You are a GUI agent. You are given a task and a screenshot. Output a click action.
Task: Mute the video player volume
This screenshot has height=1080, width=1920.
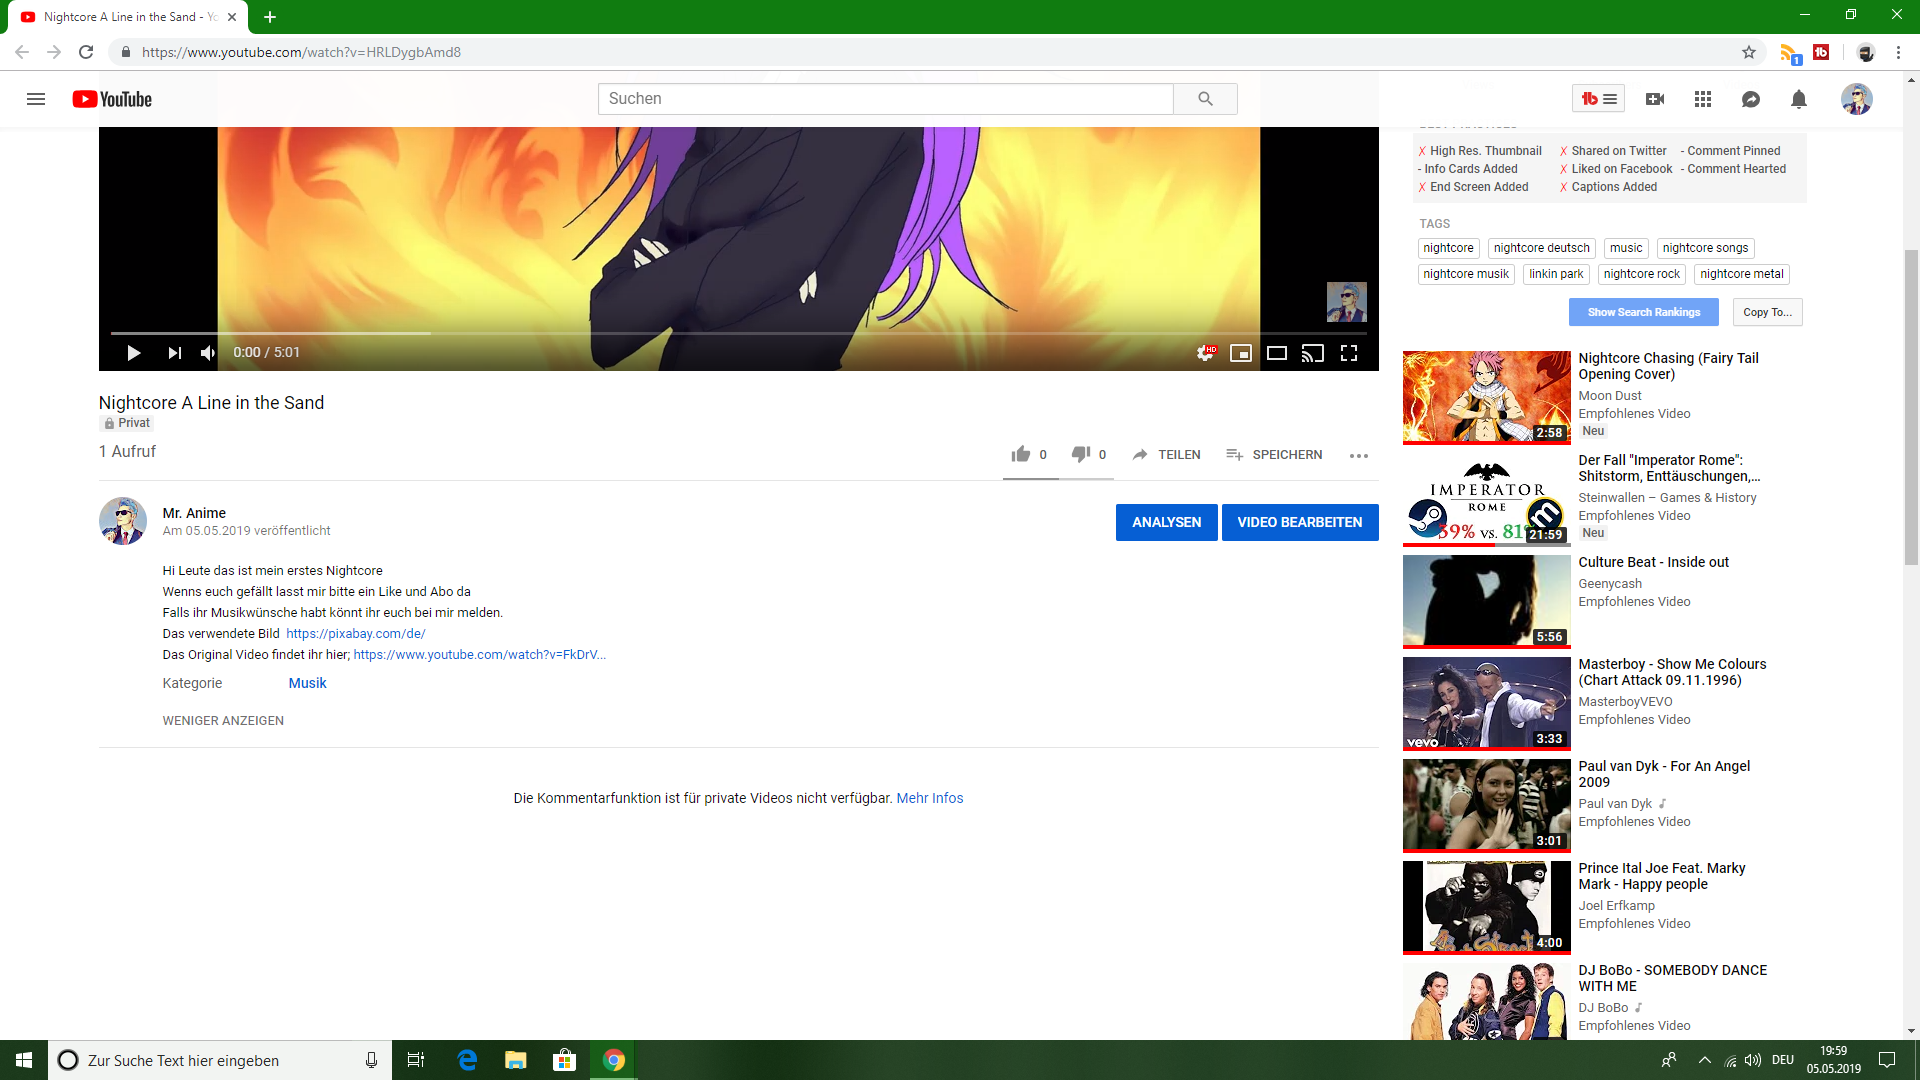[208, 353]
